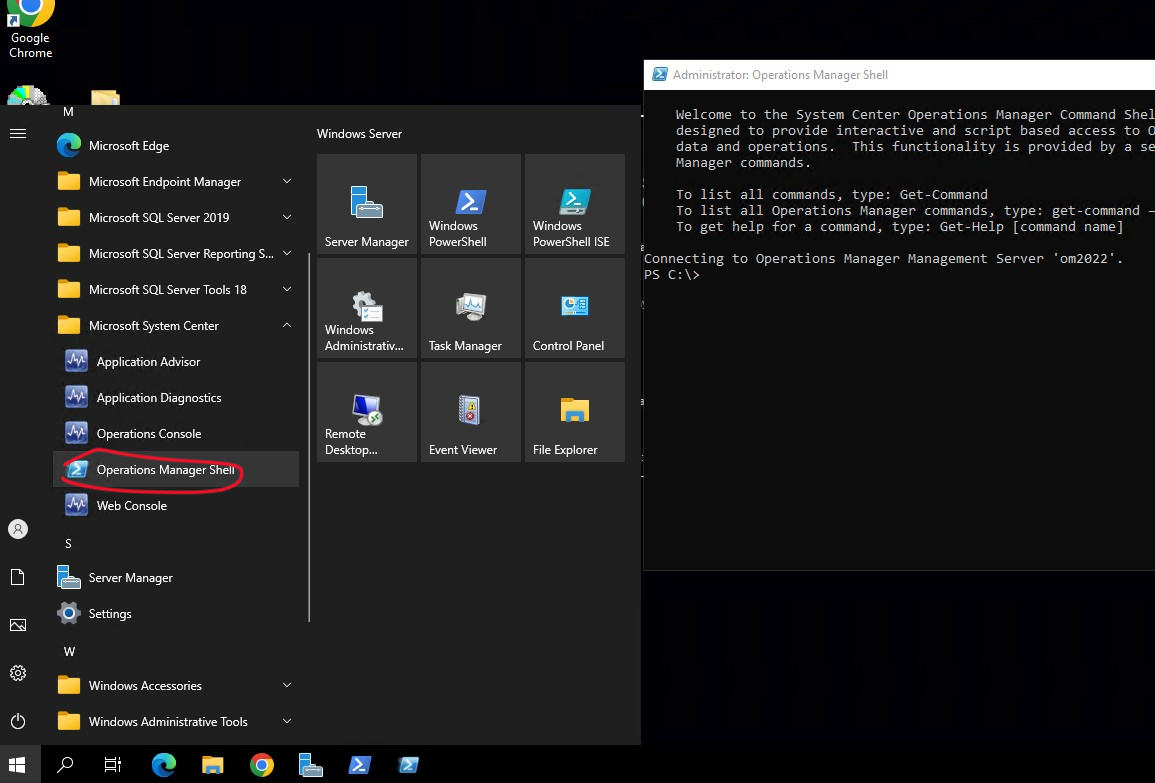The height and width of the screenshot is (783, 1155).
Task: Open File Explorer from the taskbar
Action: point(212,765)
